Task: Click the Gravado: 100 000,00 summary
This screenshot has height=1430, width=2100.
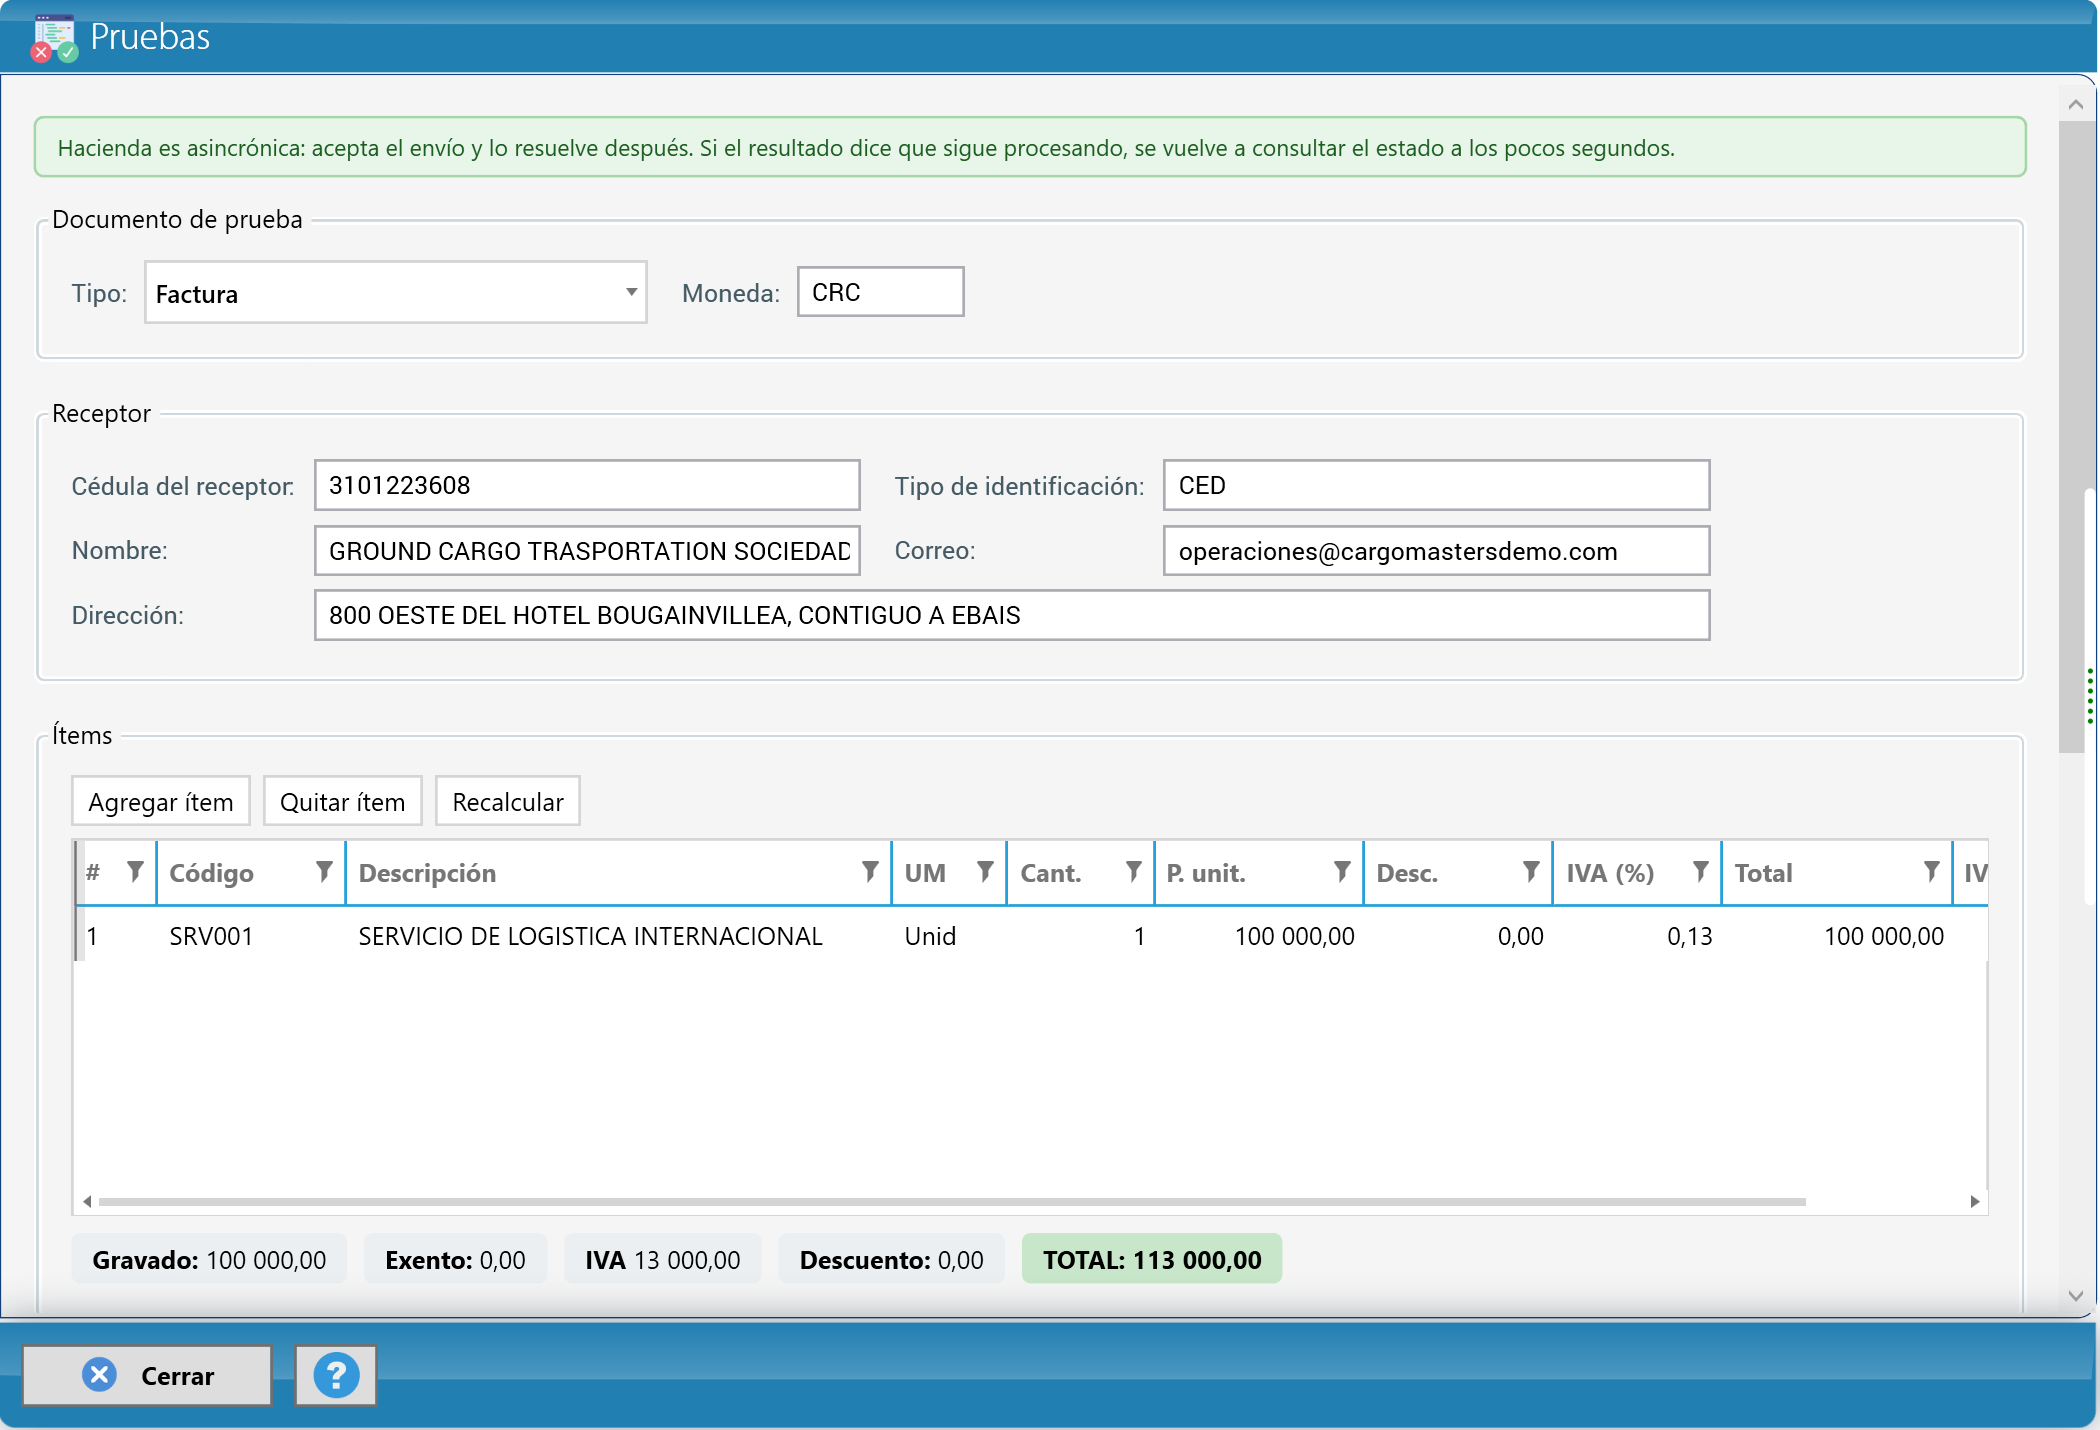Action: pos(209,1260)
